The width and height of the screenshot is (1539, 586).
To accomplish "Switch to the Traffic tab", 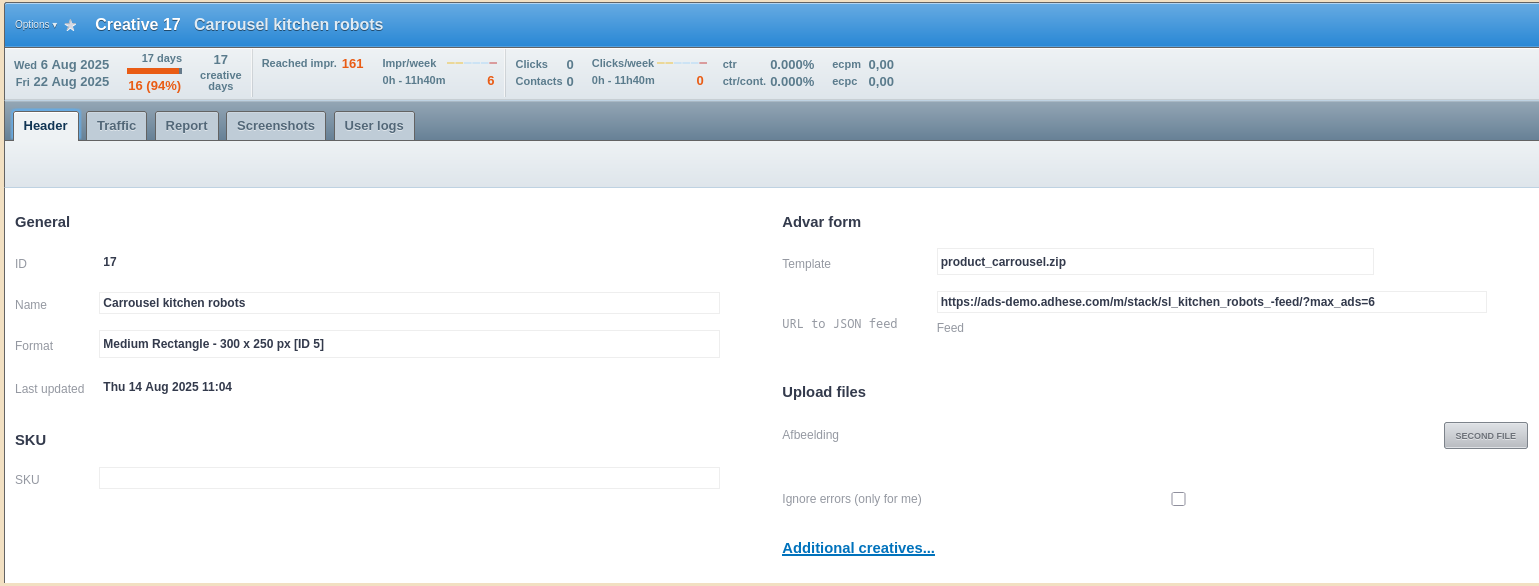I will [116, 126].
